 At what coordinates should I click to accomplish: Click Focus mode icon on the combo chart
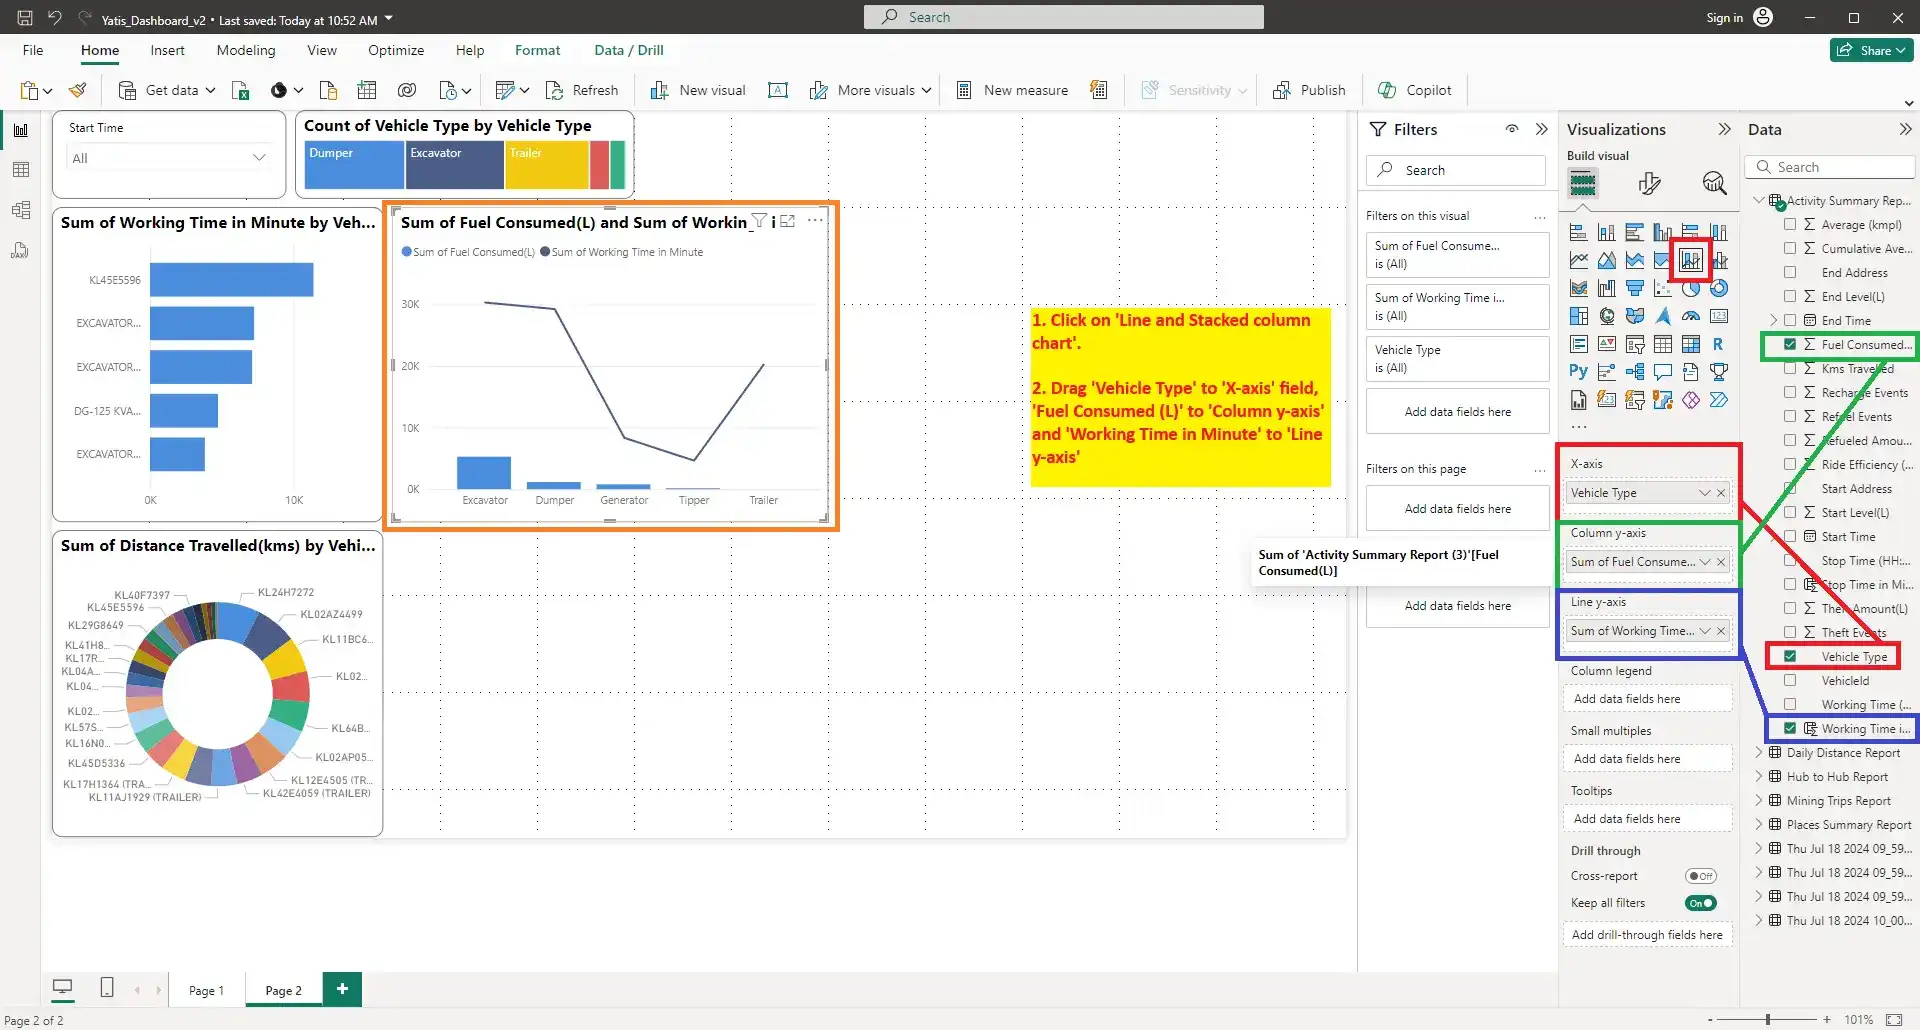pyautogui.click(x=788, y=221)
